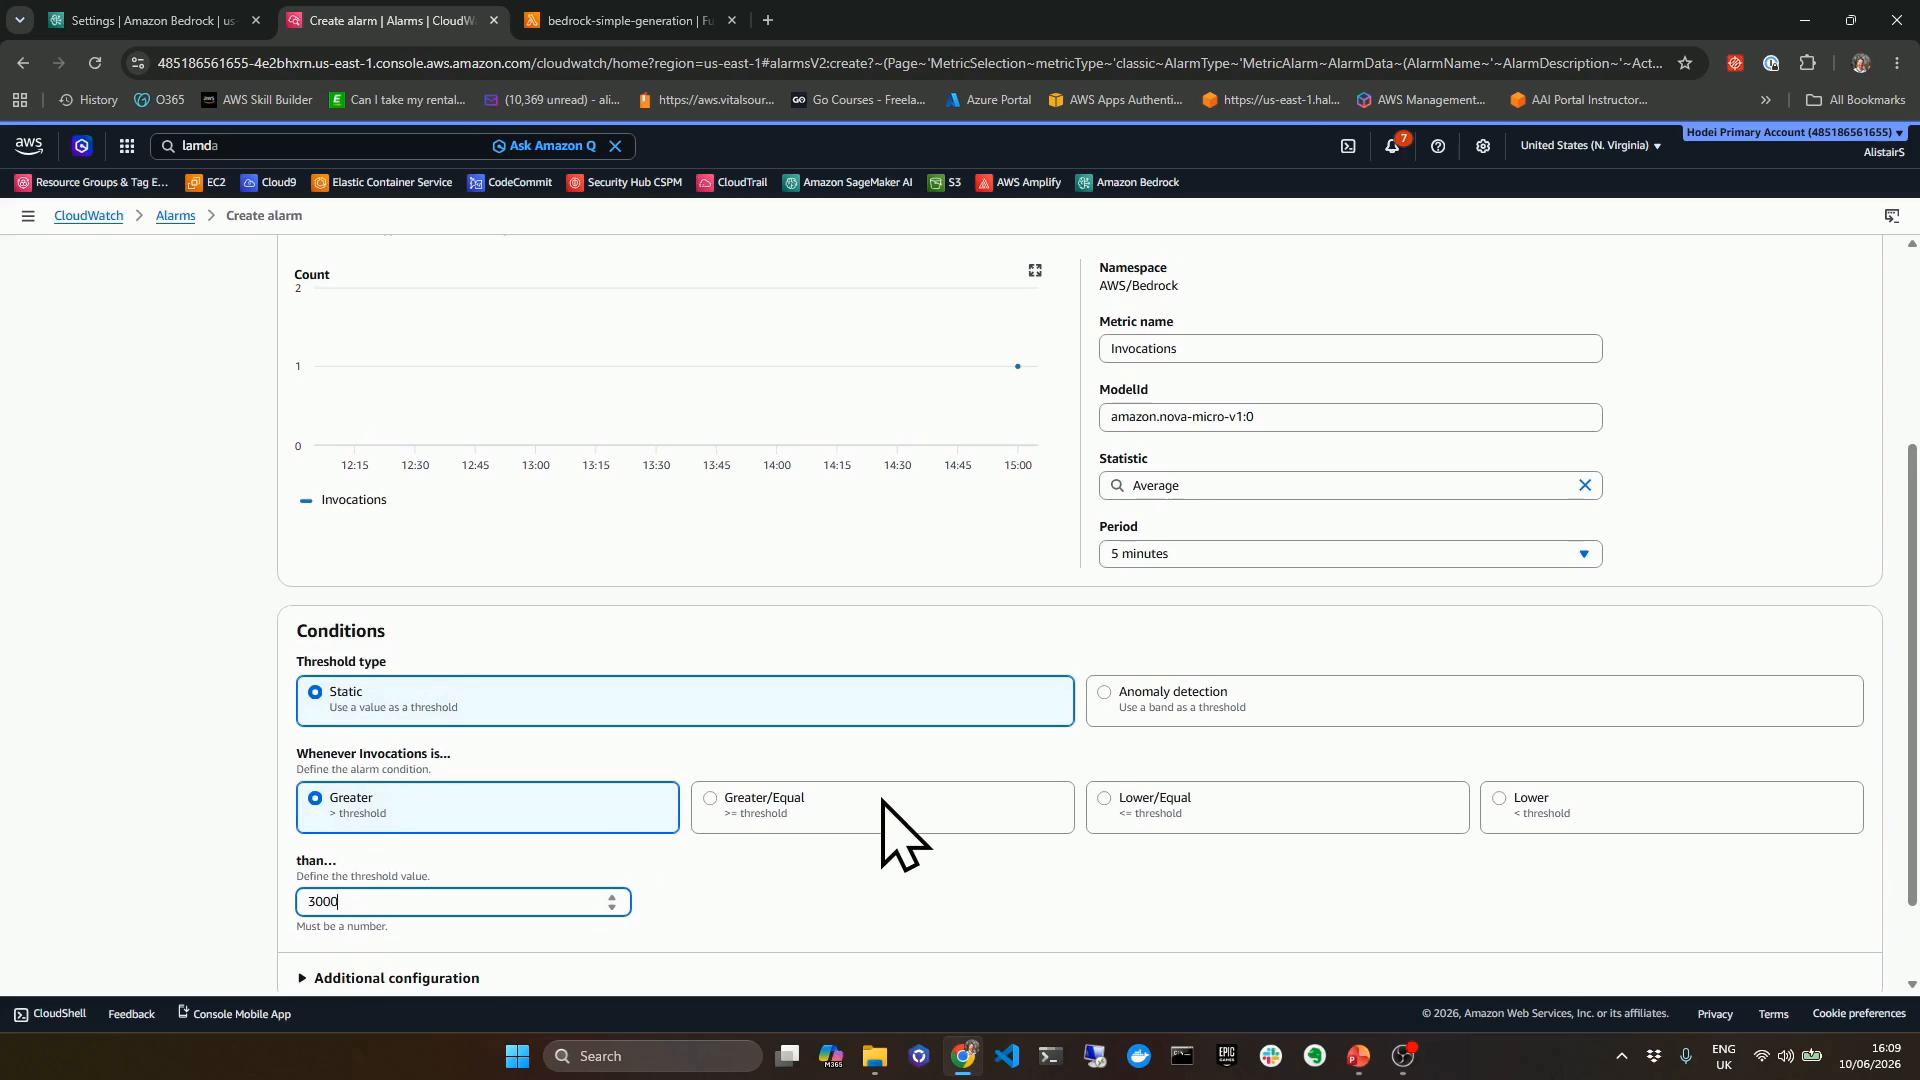Open a new browser tab

(767, 20)
